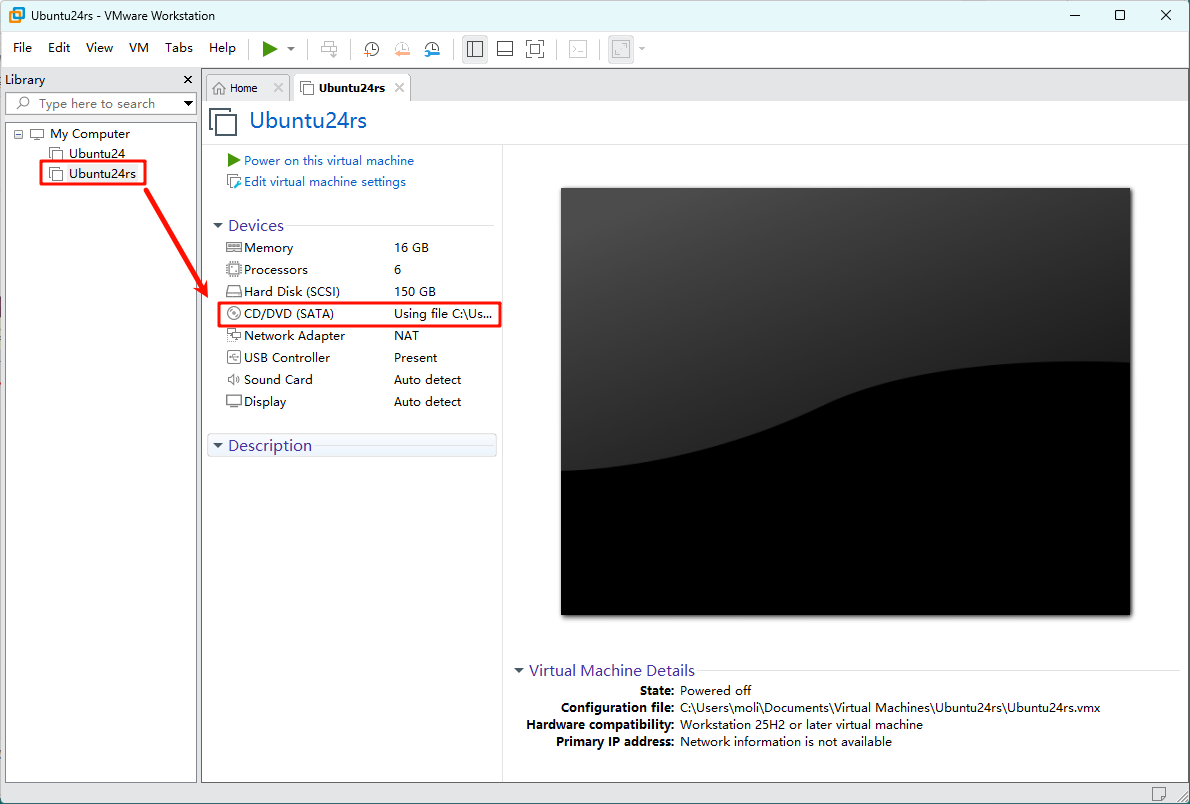Viewport: 1190px width, 804px height.
Task: Click Send Ctrl+Alt+Del toolbar icon
Action: click(329, 49)
